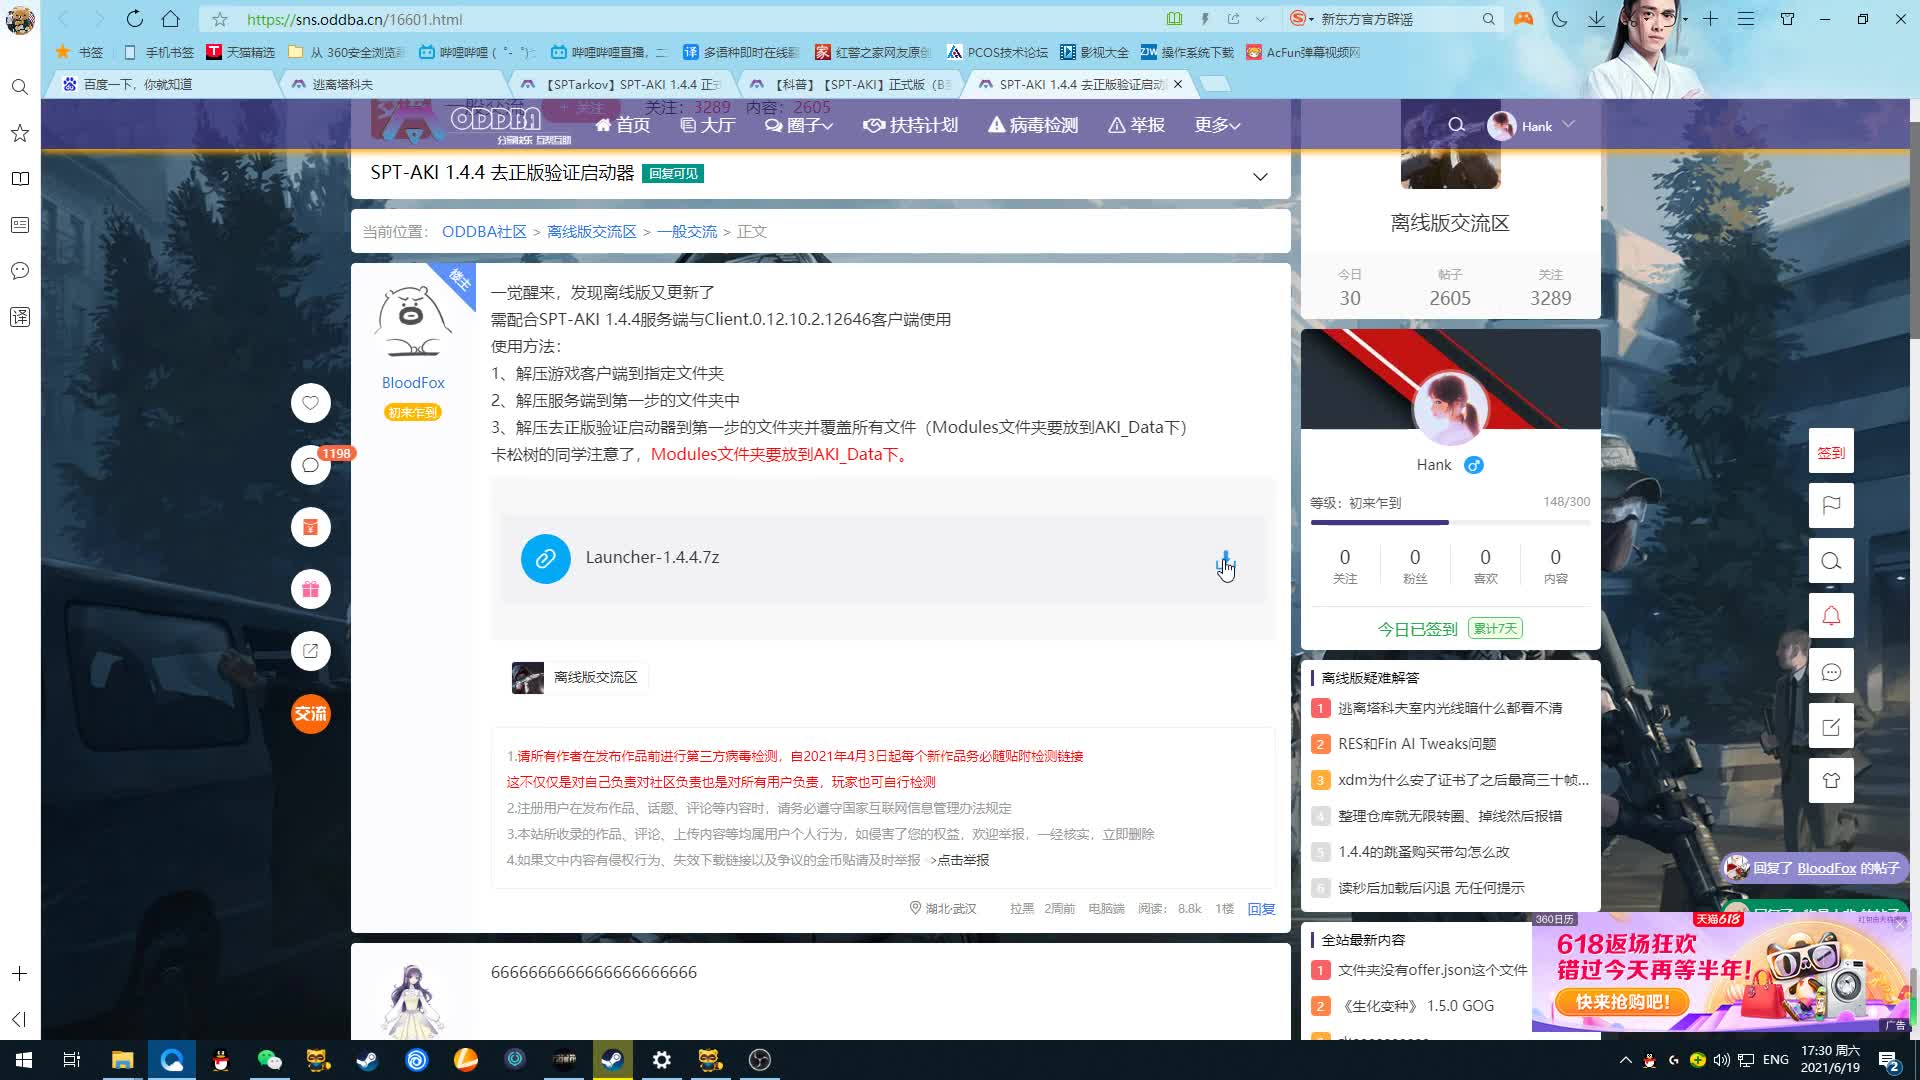Go to 首页 in the site navigation
The image size is (1920, 1080).
pyautogui.click(x=622, y=125)
